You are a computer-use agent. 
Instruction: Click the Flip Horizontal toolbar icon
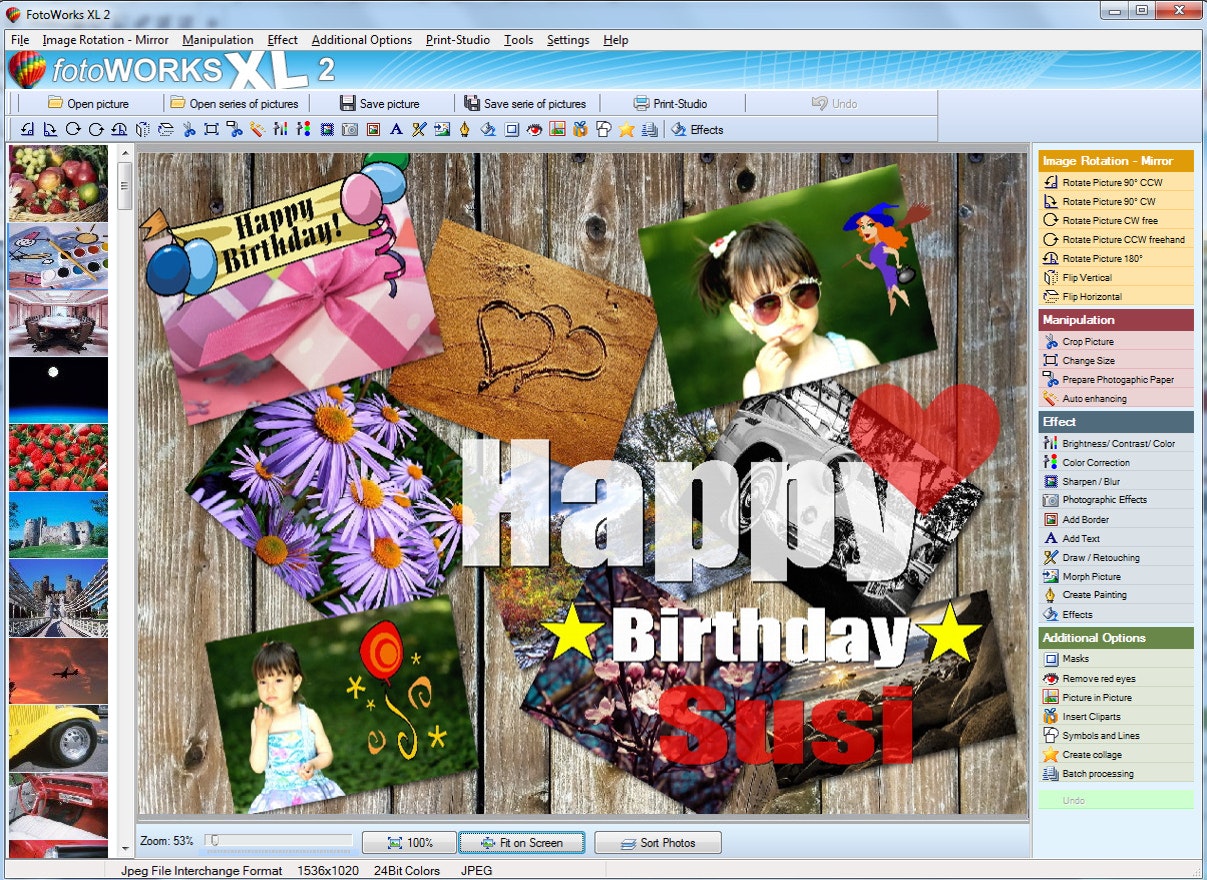tap(165, 129)
